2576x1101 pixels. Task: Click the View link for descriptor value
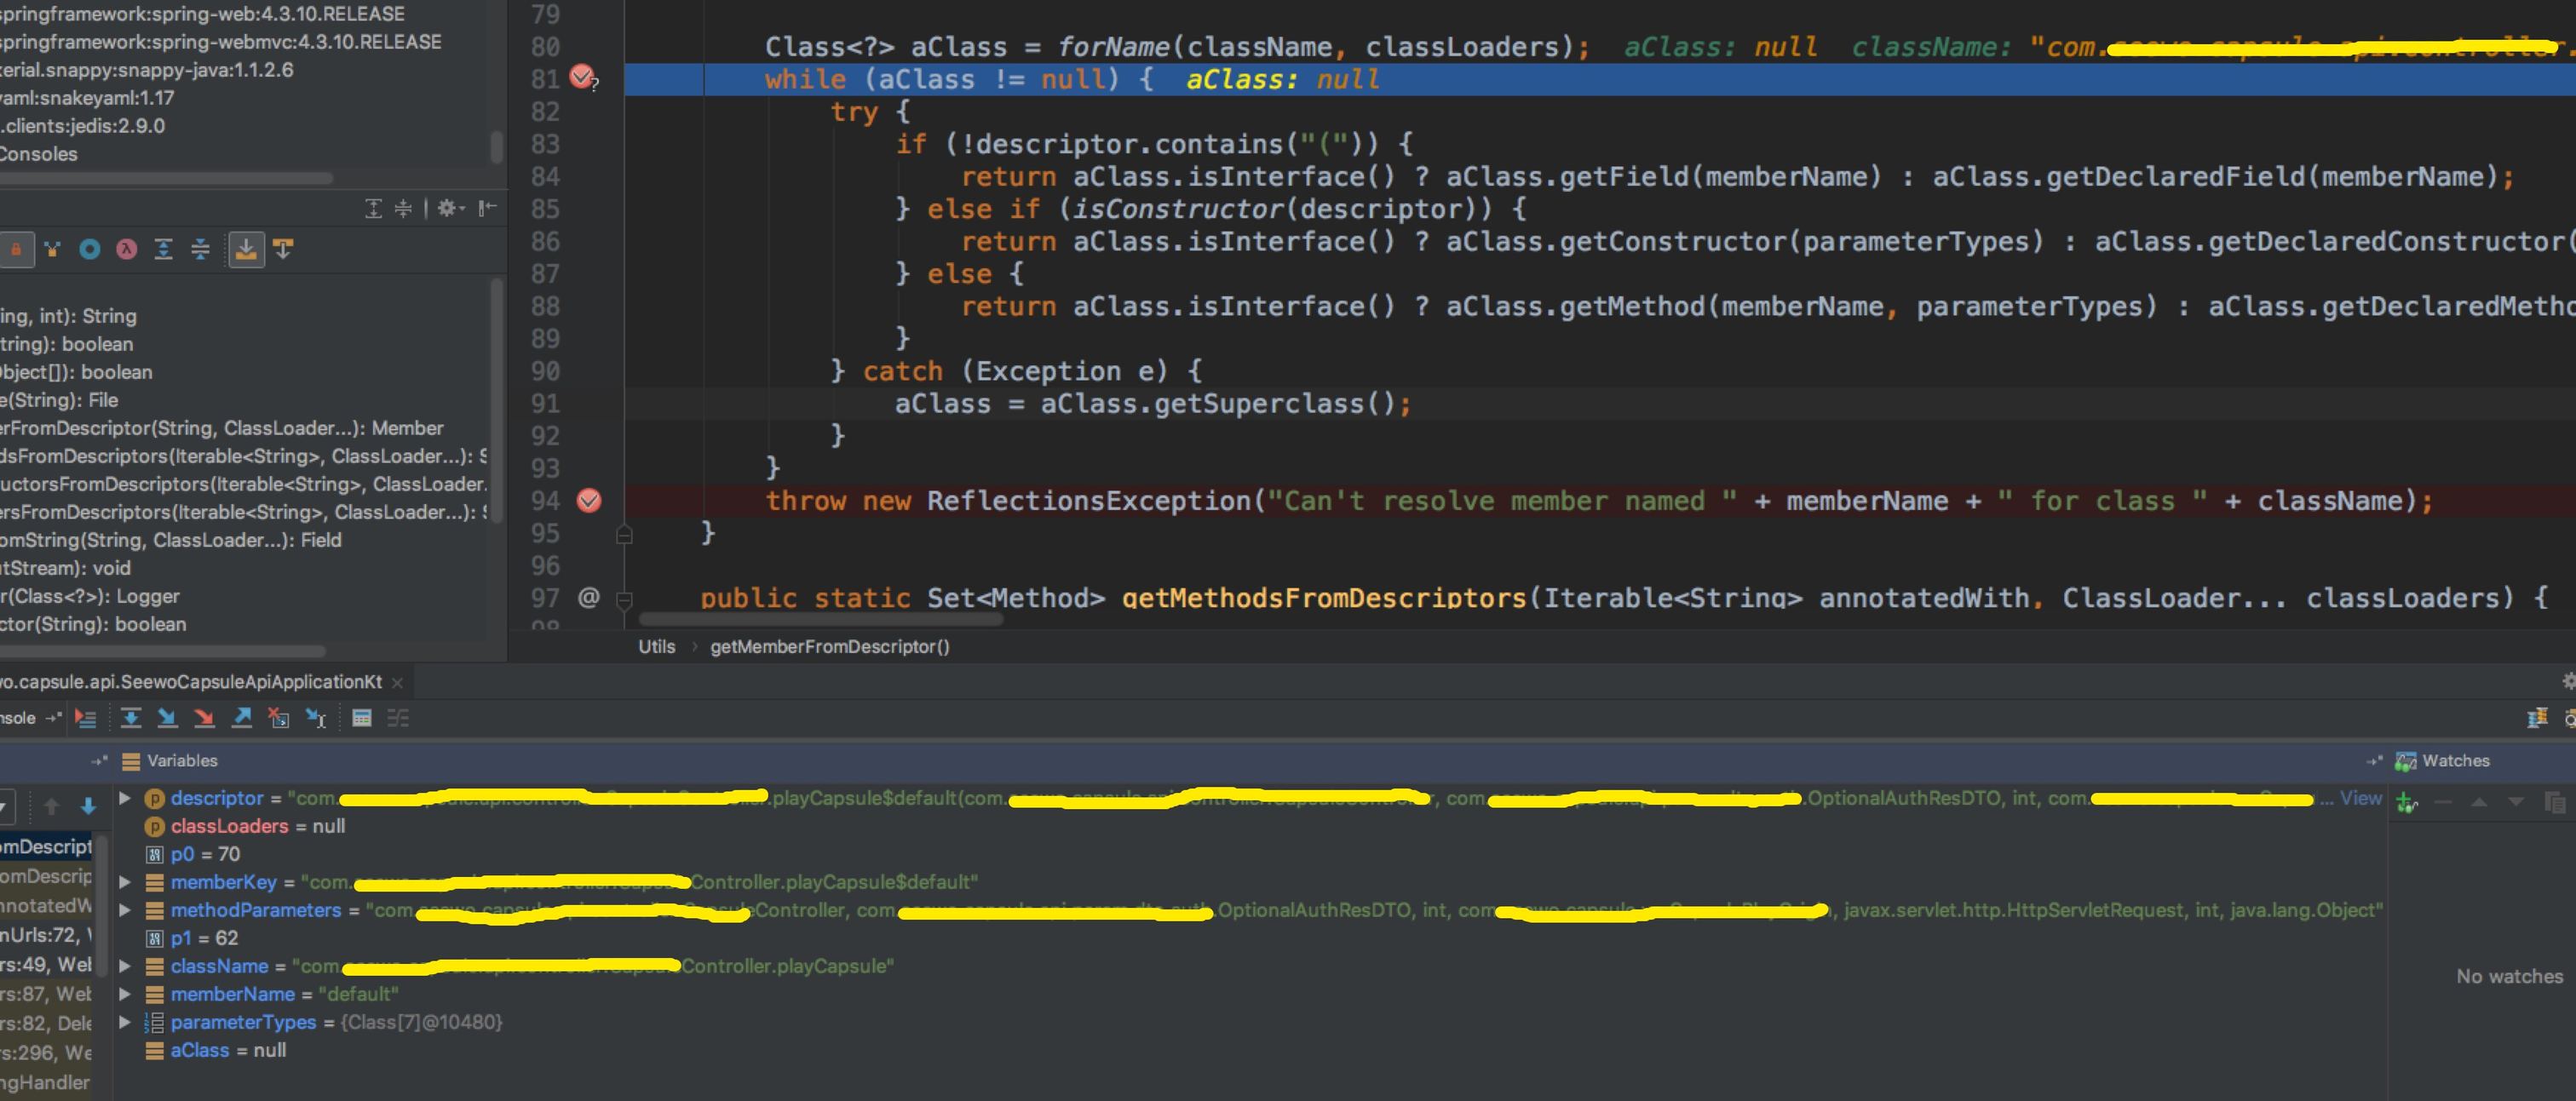tap(2360, 798)
